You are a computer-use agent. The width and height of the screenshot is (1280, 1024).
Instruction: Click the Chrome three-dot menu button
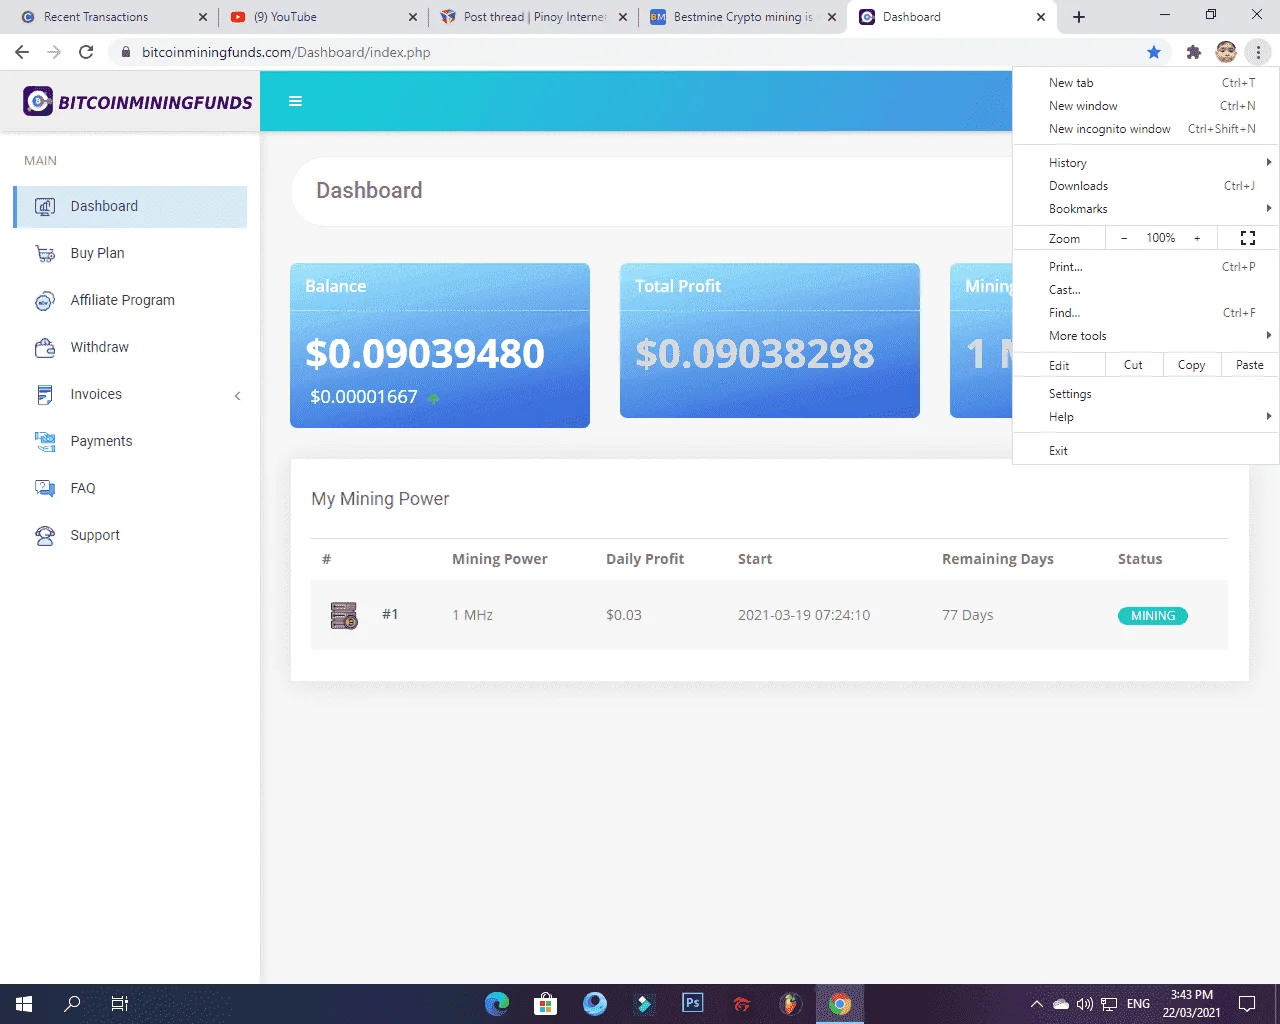click(1258, 52)
